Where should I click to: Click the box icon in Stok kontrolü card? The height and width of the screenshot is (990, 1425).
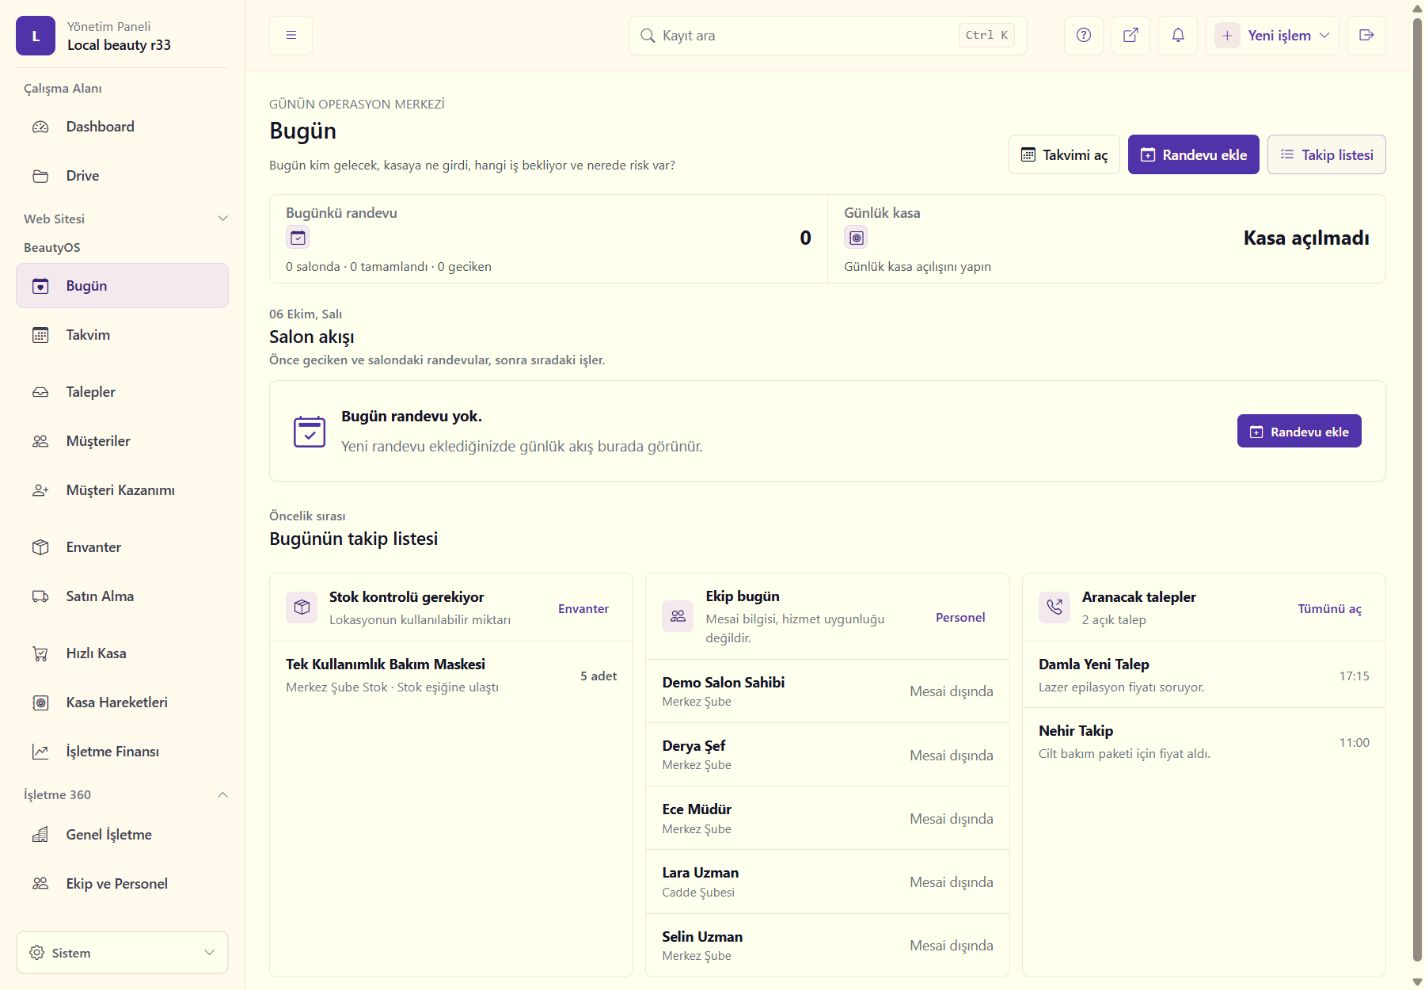302,607
